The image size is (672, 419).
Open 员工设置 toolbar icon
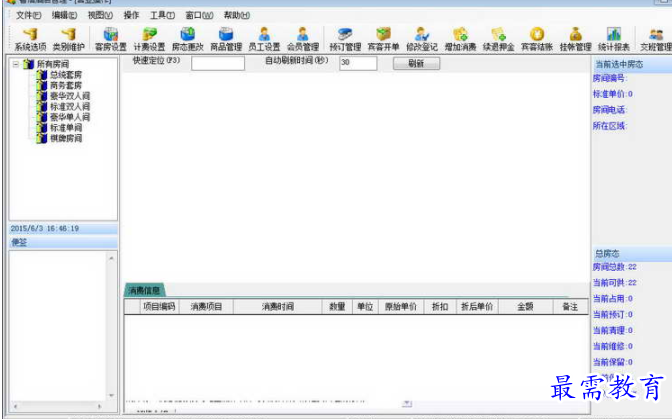264,39
